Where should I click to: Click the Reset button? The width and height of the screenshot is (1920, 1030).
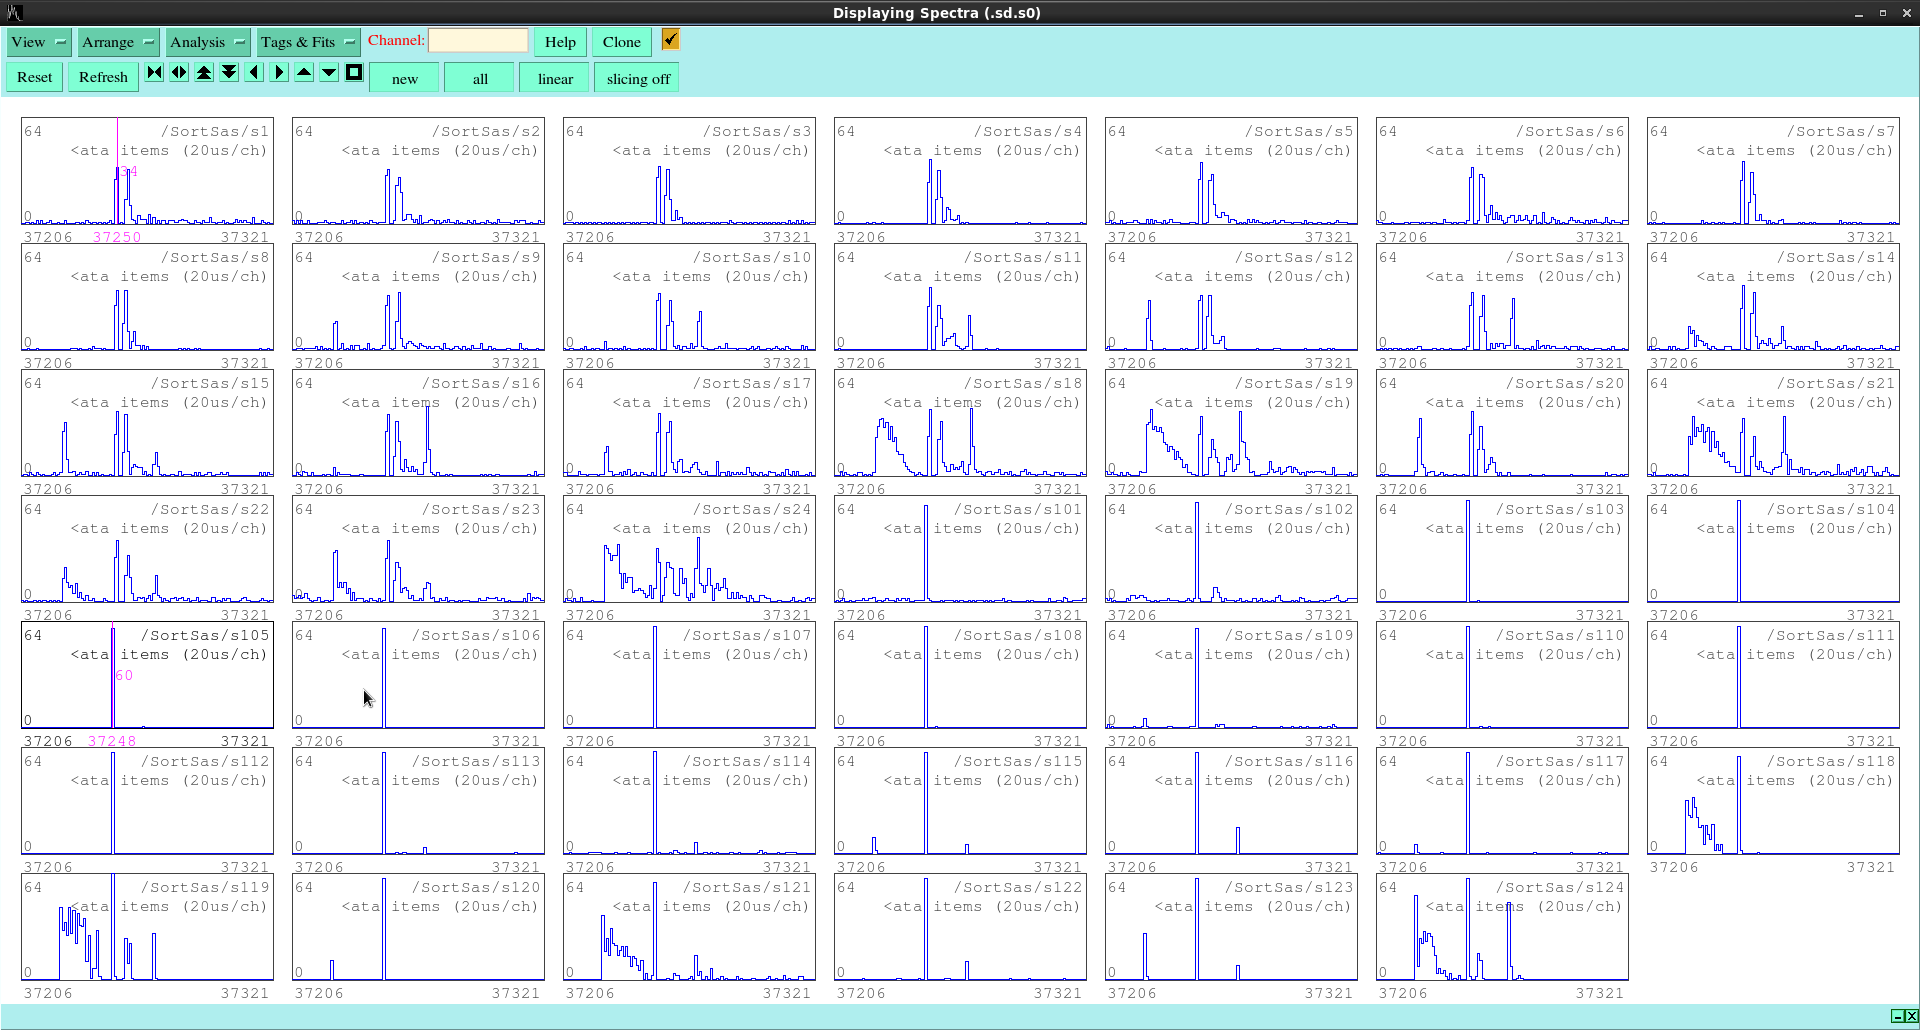point(35,77)
